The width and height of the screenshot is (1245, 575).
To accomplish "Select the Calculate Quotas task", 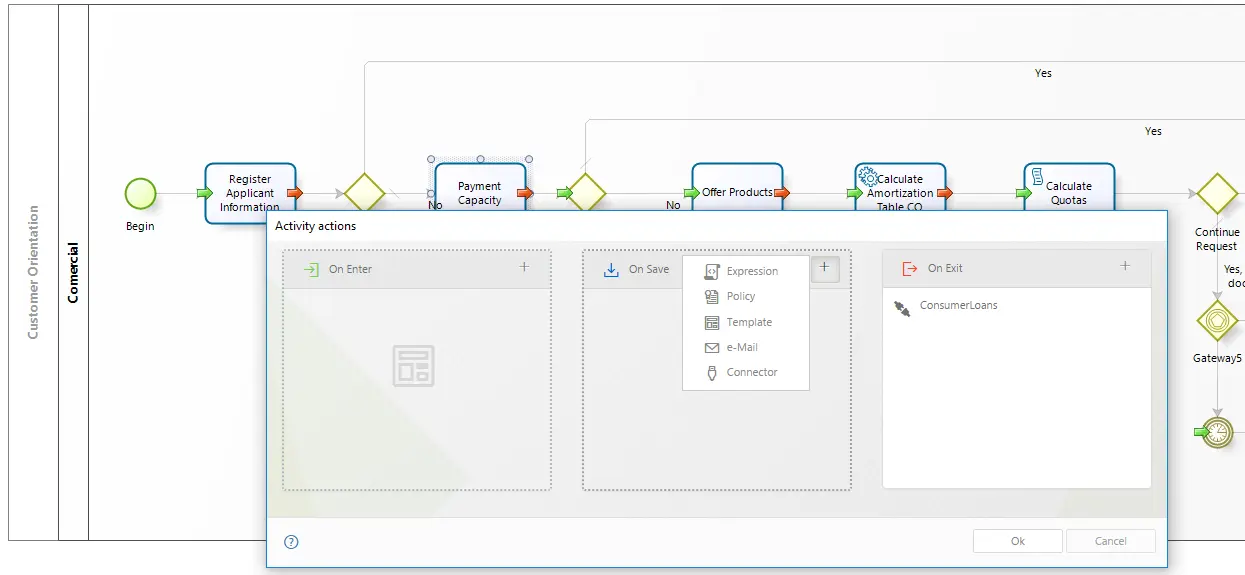I will 1069,187.
